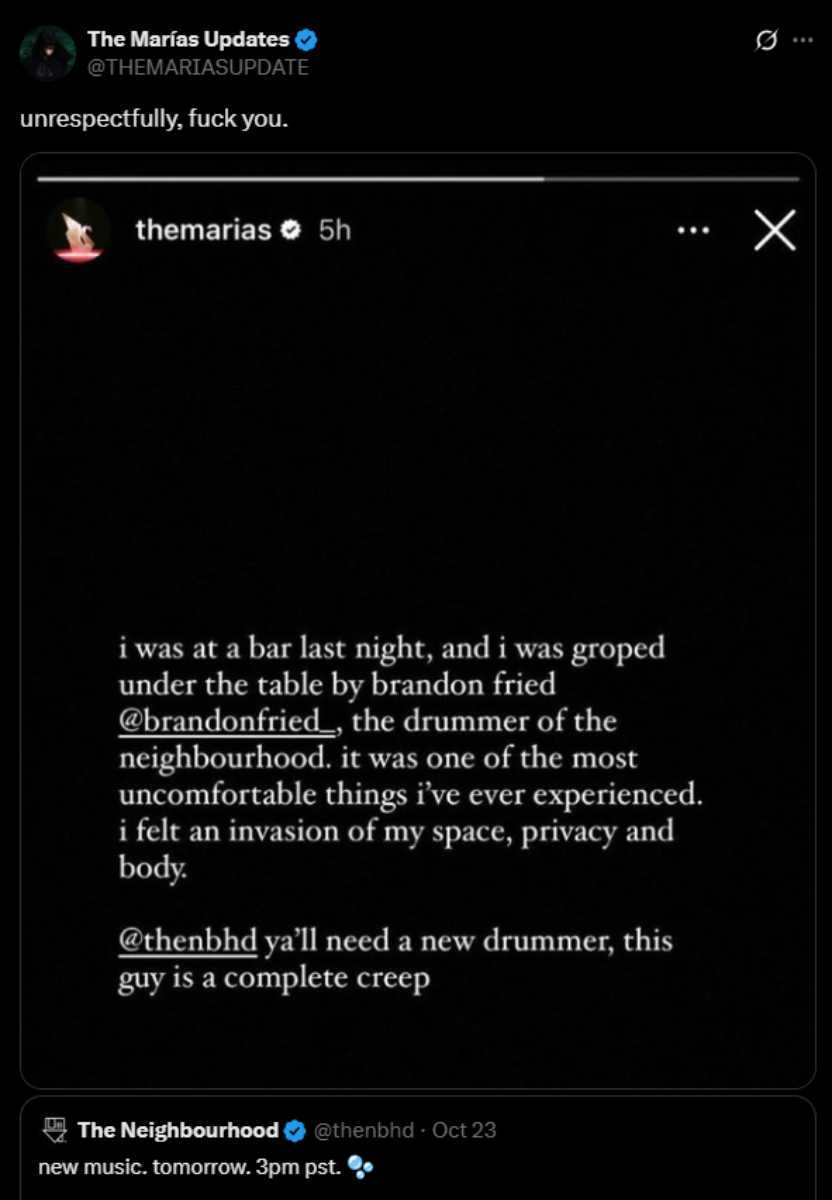Image resolution: width=832 pixels, height=1200 pixels.
Task: Open the tweet's more options ellipsis
Action: (x=802, y=41)
